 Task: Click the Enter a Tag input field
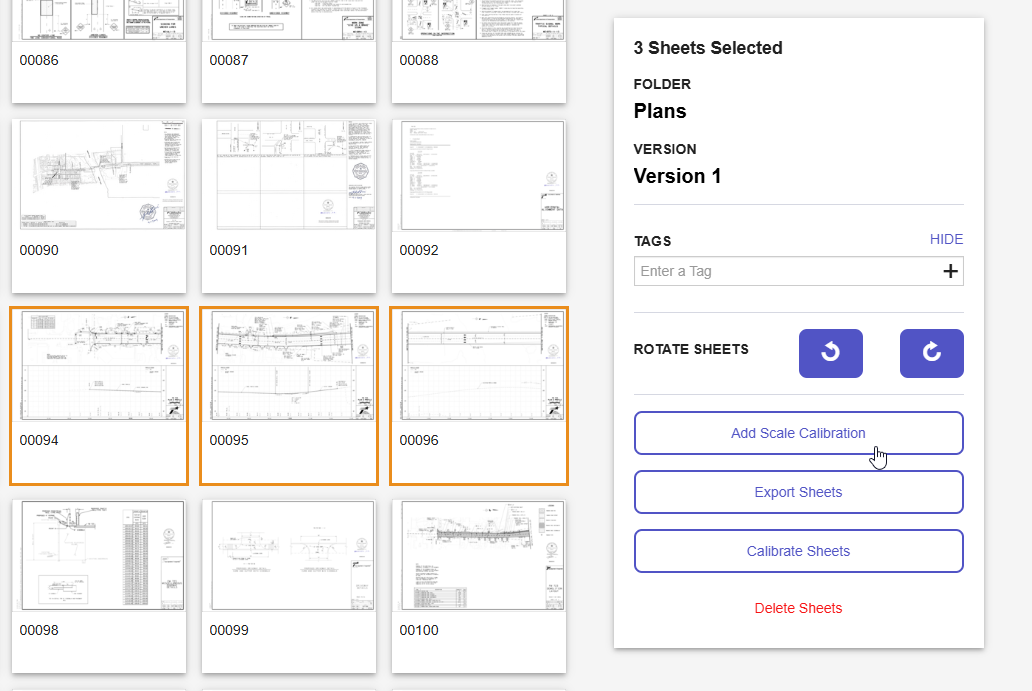tap(780, 270)
